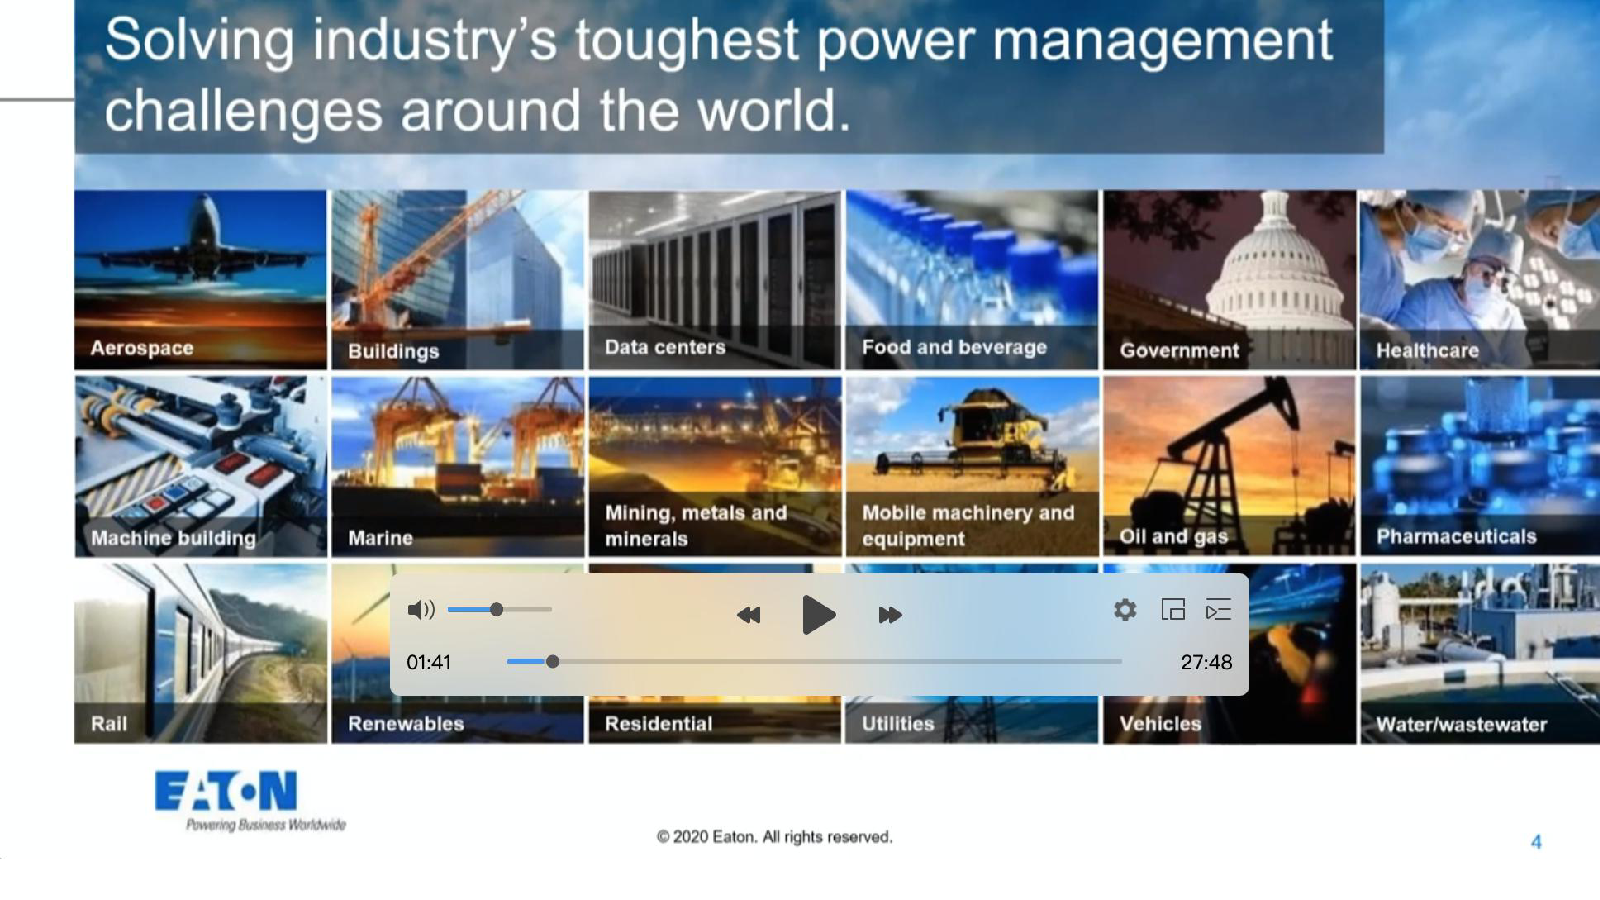Screen dimensions: 1600x900
Task: Select the Oil and gas tile
Action: pyautogui.click(x=1229, y=466)
